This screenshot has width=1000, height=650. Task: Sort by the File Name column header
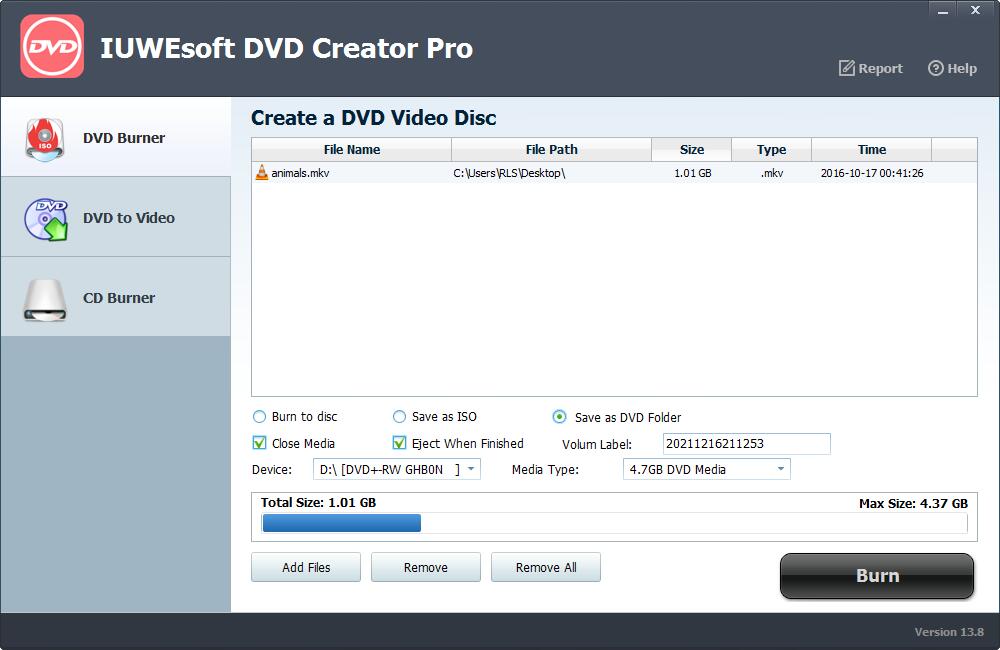(351, 149)
